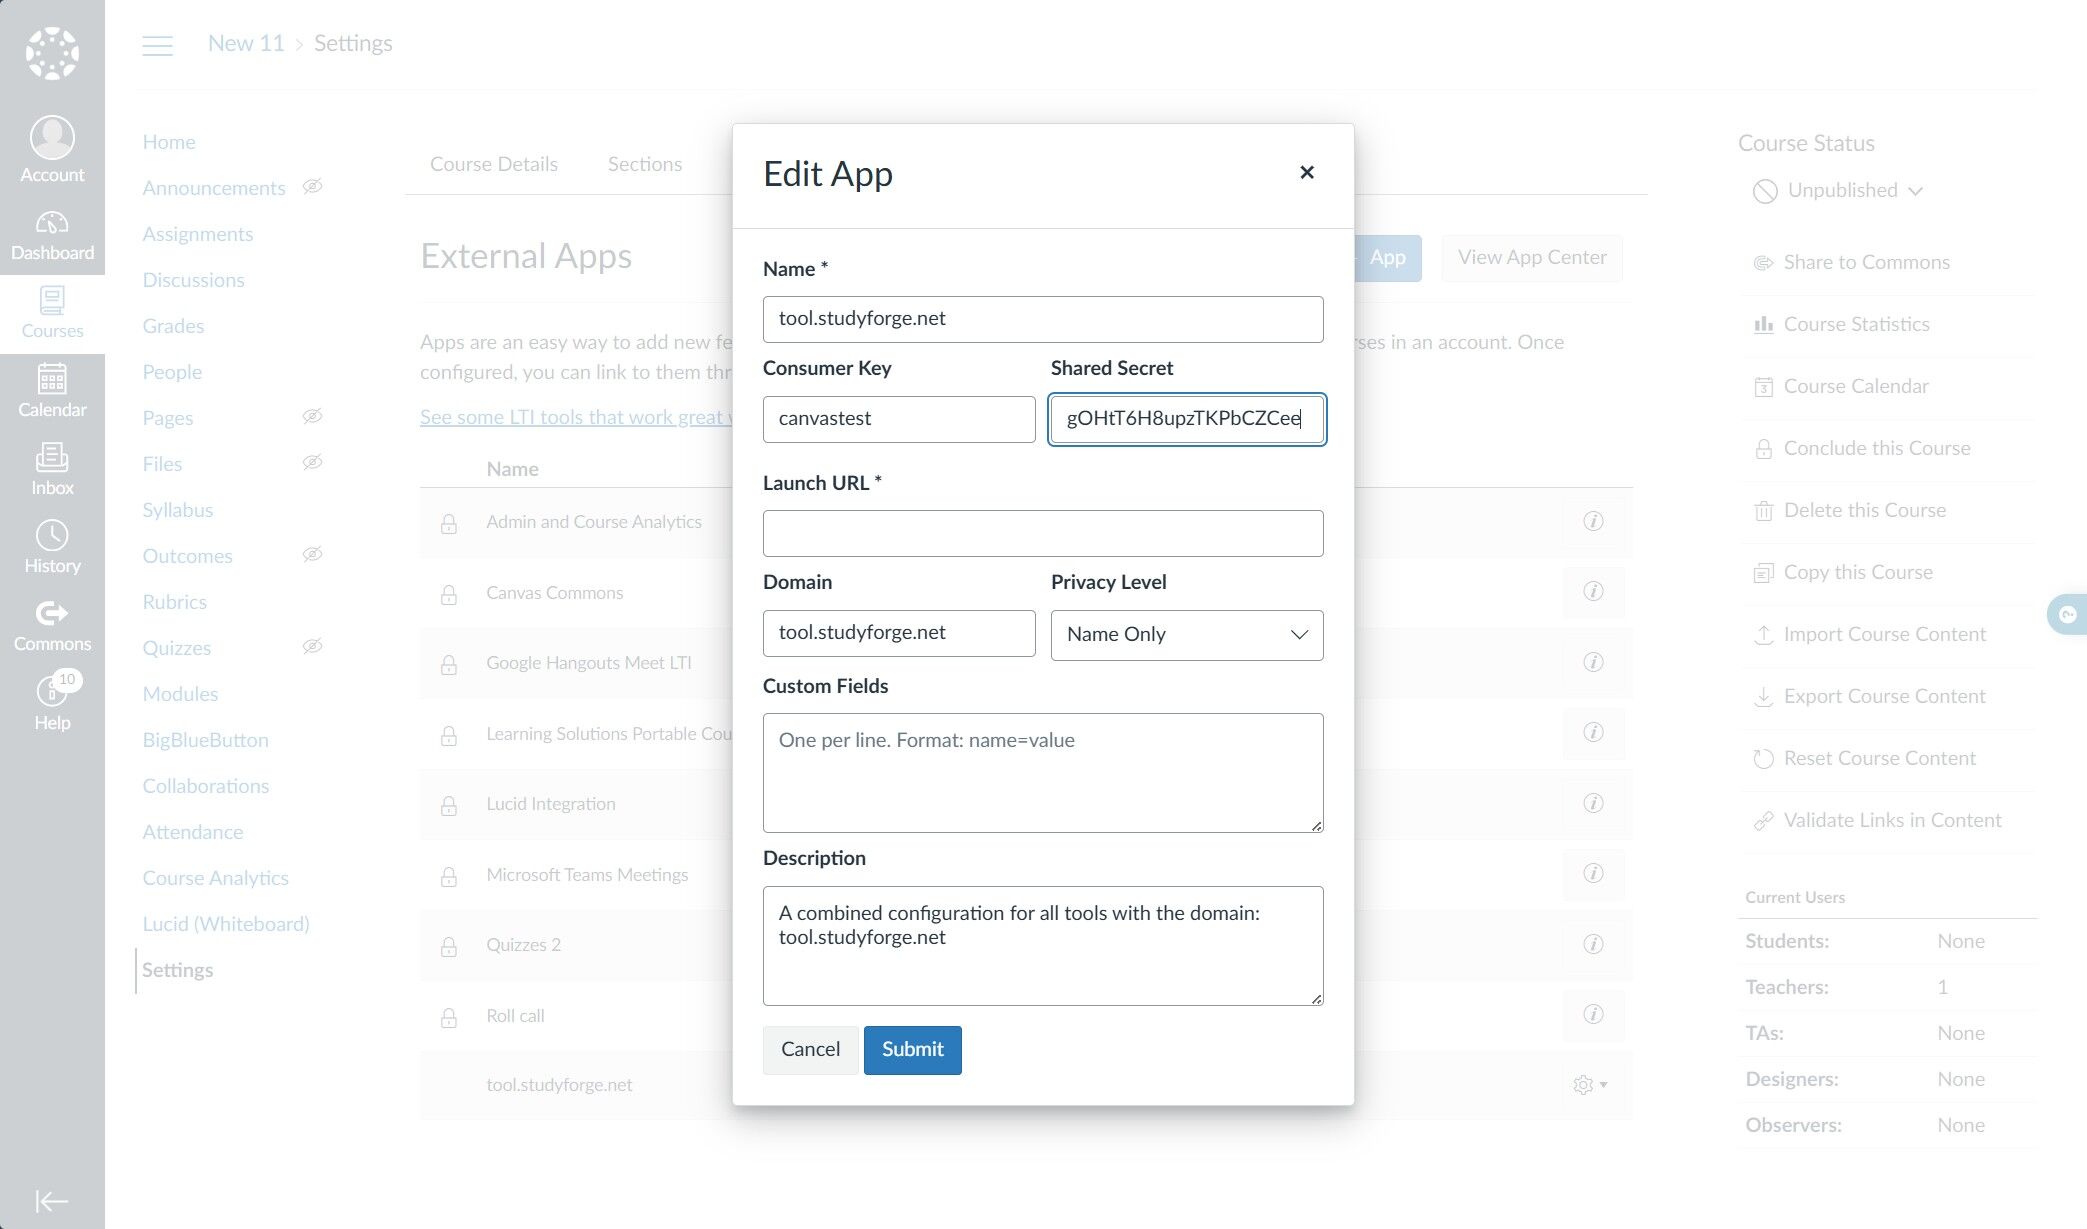Toggle the course navigation hamburger menu
The height and width of the screenshot is (1229, 2087).
click(157, 45)
